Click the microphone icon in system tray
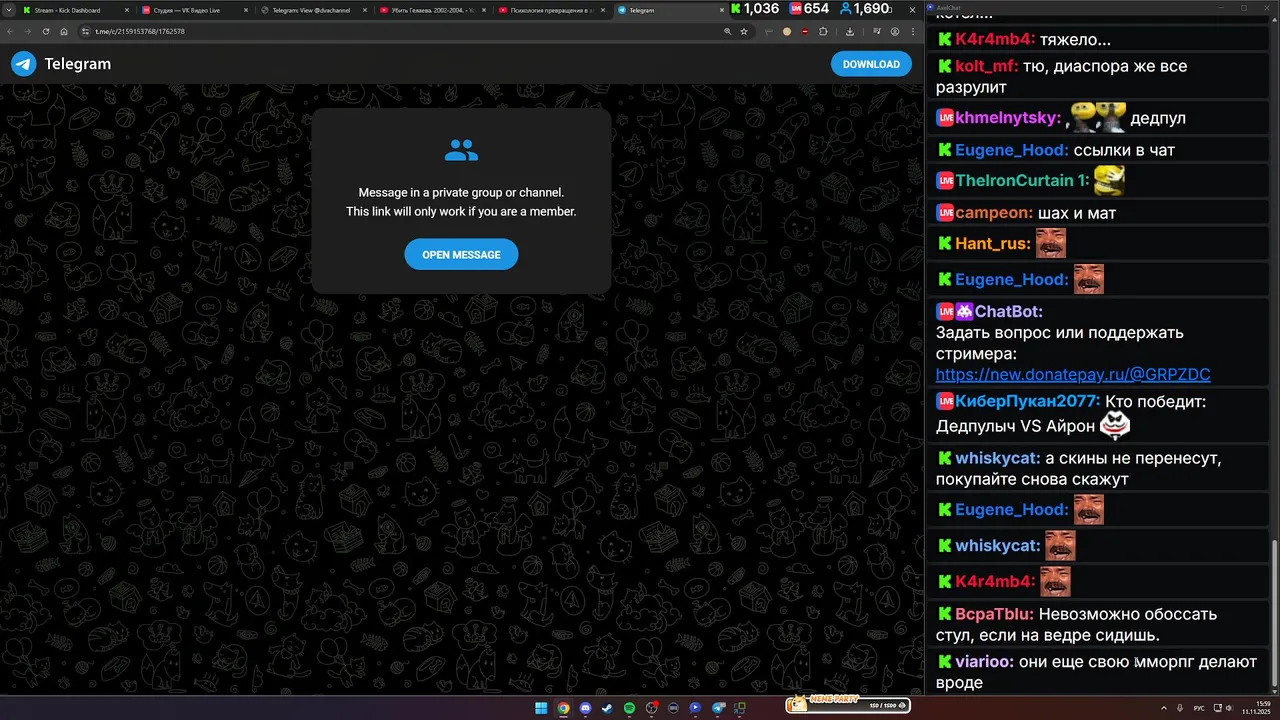 [1180, 708]
